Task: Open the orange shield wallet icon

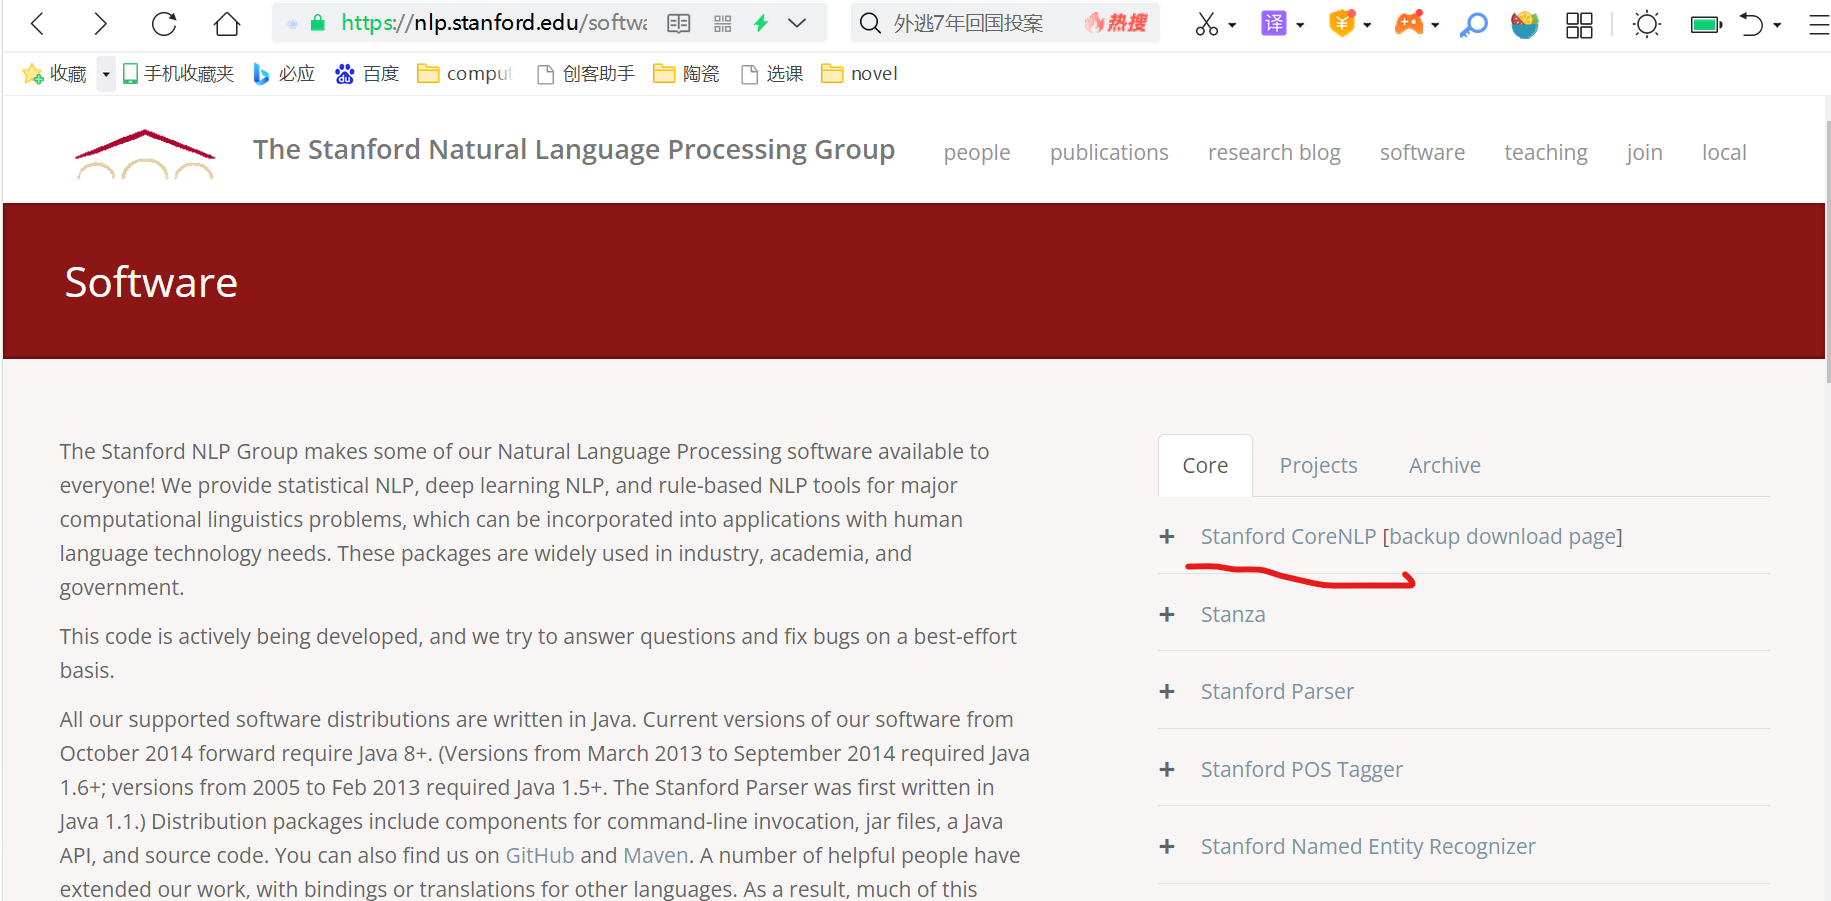Action: pyautogui.click(x=1342, y=23)
